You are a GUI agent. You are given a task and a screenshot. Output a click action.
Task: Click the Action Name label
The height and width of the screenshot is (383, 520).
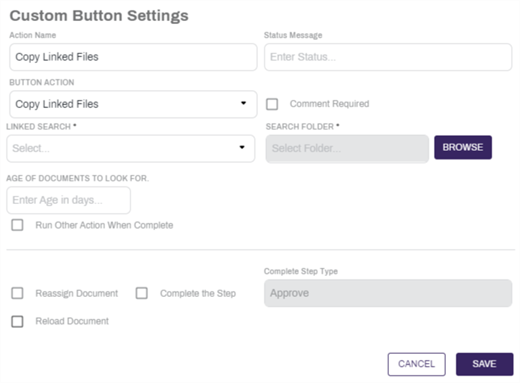click(x=33, y=35)
